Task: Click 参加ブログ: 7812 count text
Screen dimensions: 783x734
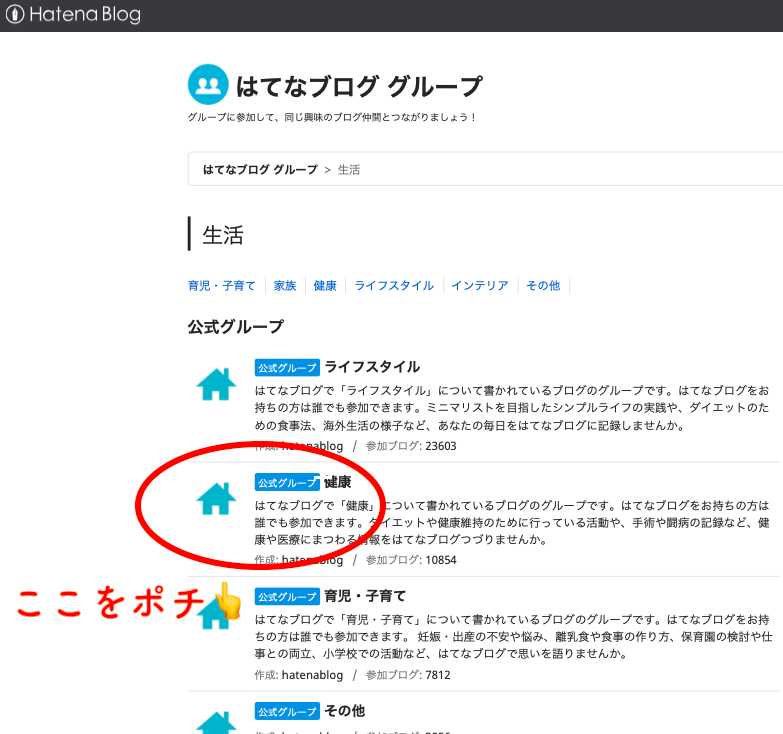Action: pyautogui.click(x=408, y=675)
